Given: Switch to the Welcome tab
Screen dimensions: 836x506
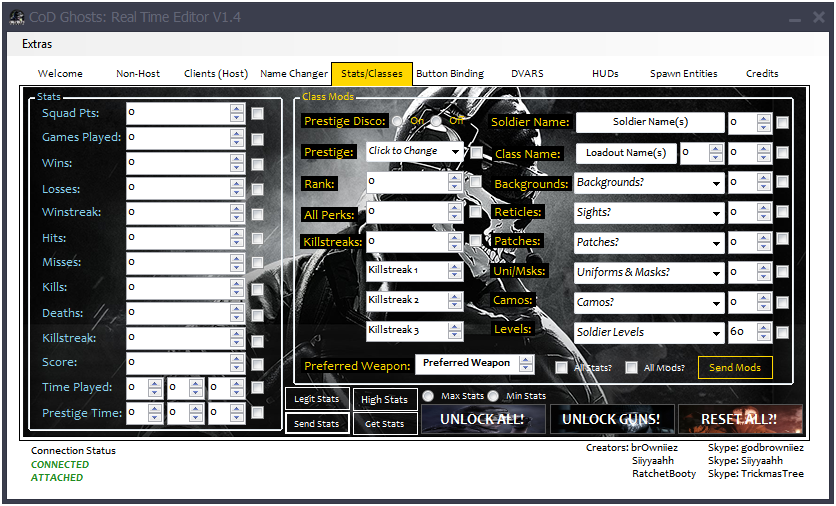Looking at the screenshot, I should pyautogui.click(x=60, y=74).
